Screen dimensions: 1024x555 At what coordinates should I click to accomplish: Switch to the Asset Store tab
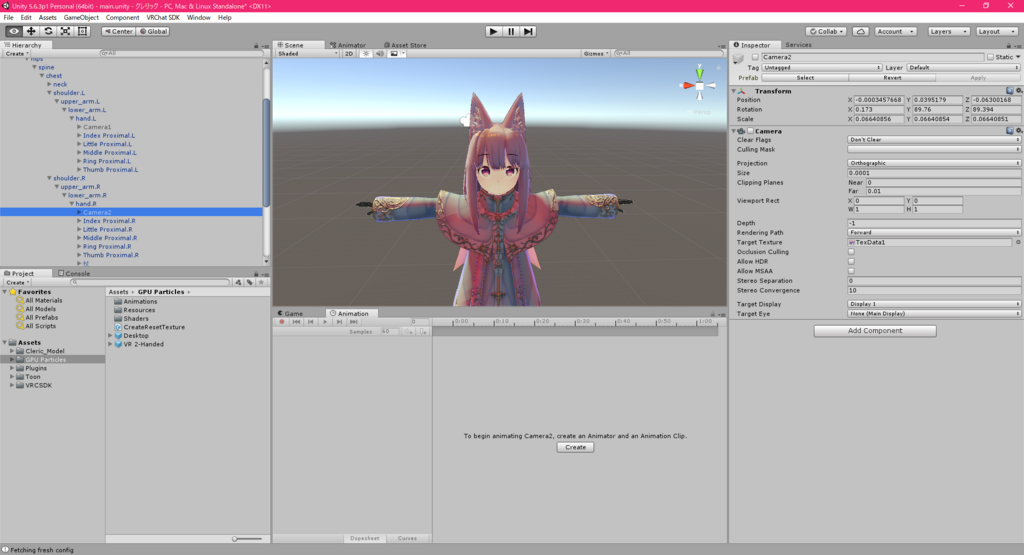(x=405, y=45)
